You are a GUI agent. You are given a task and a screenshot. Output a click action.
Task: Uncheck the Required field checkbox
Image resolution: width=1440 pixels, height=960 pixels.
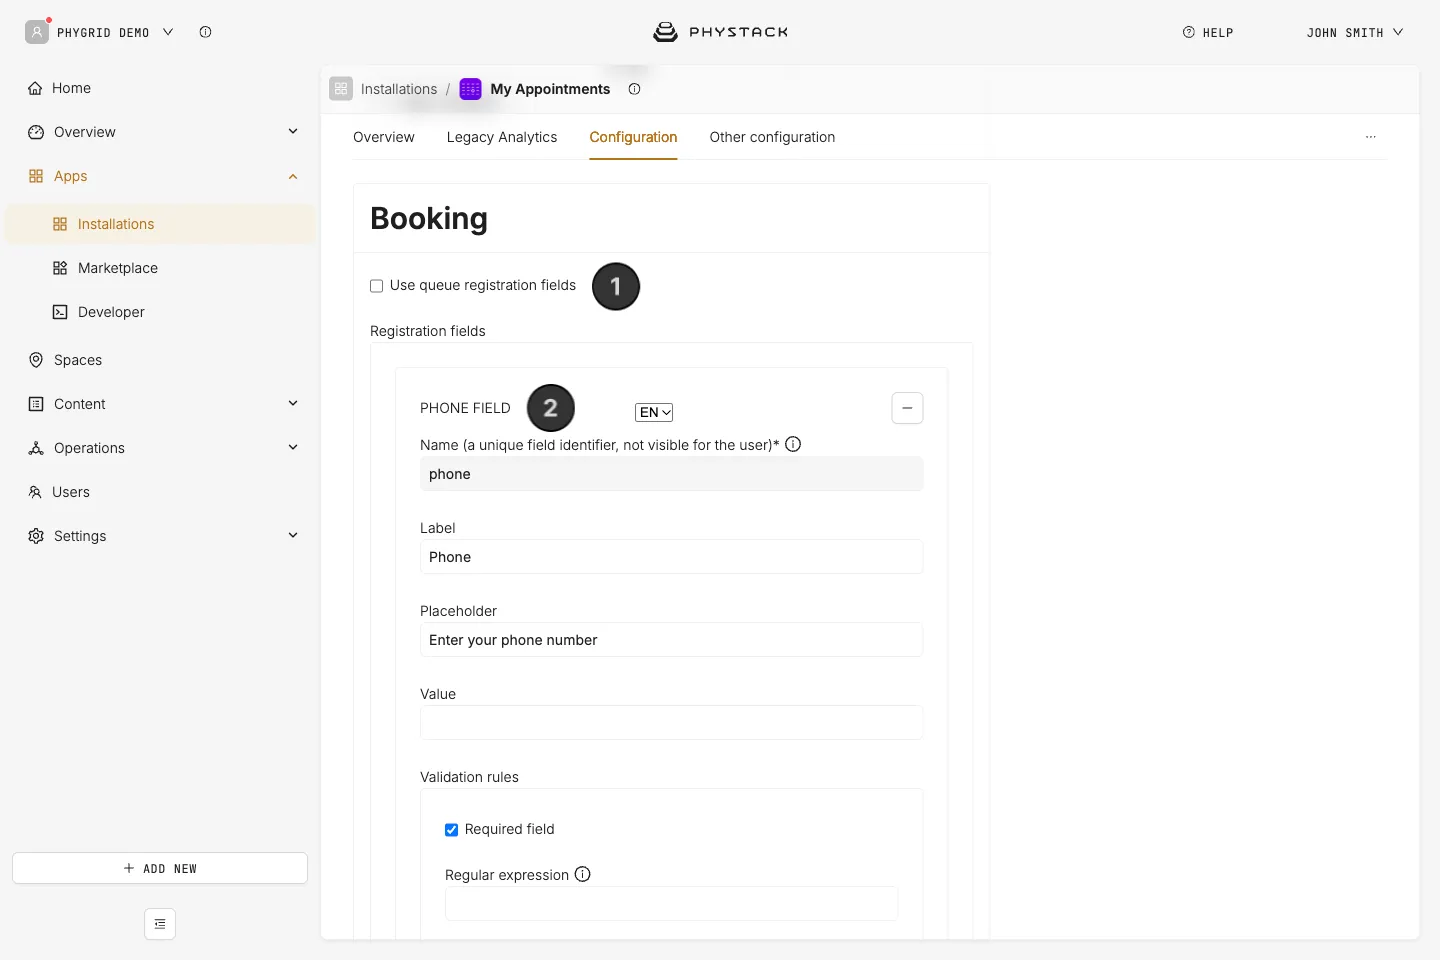[452, 830]
